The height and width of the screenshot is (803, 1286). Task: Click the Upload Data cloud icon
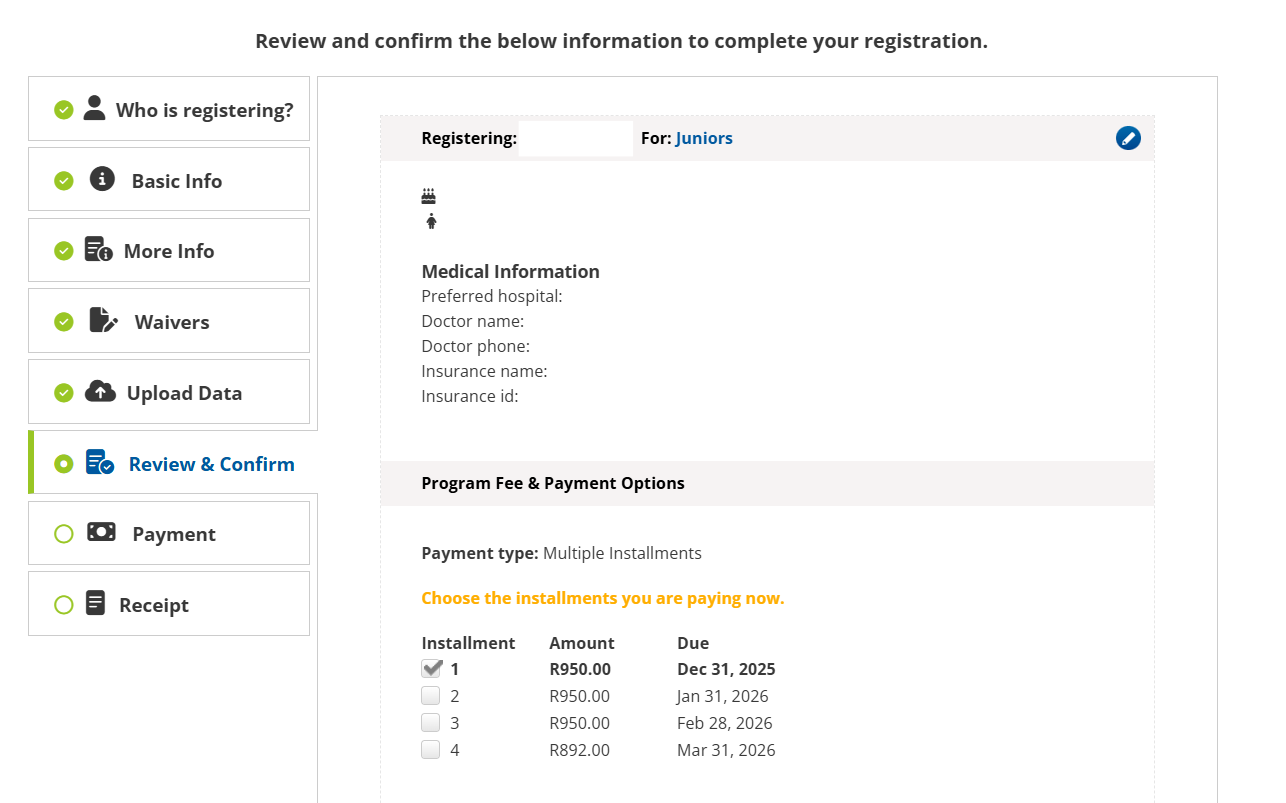coord(100,391)
